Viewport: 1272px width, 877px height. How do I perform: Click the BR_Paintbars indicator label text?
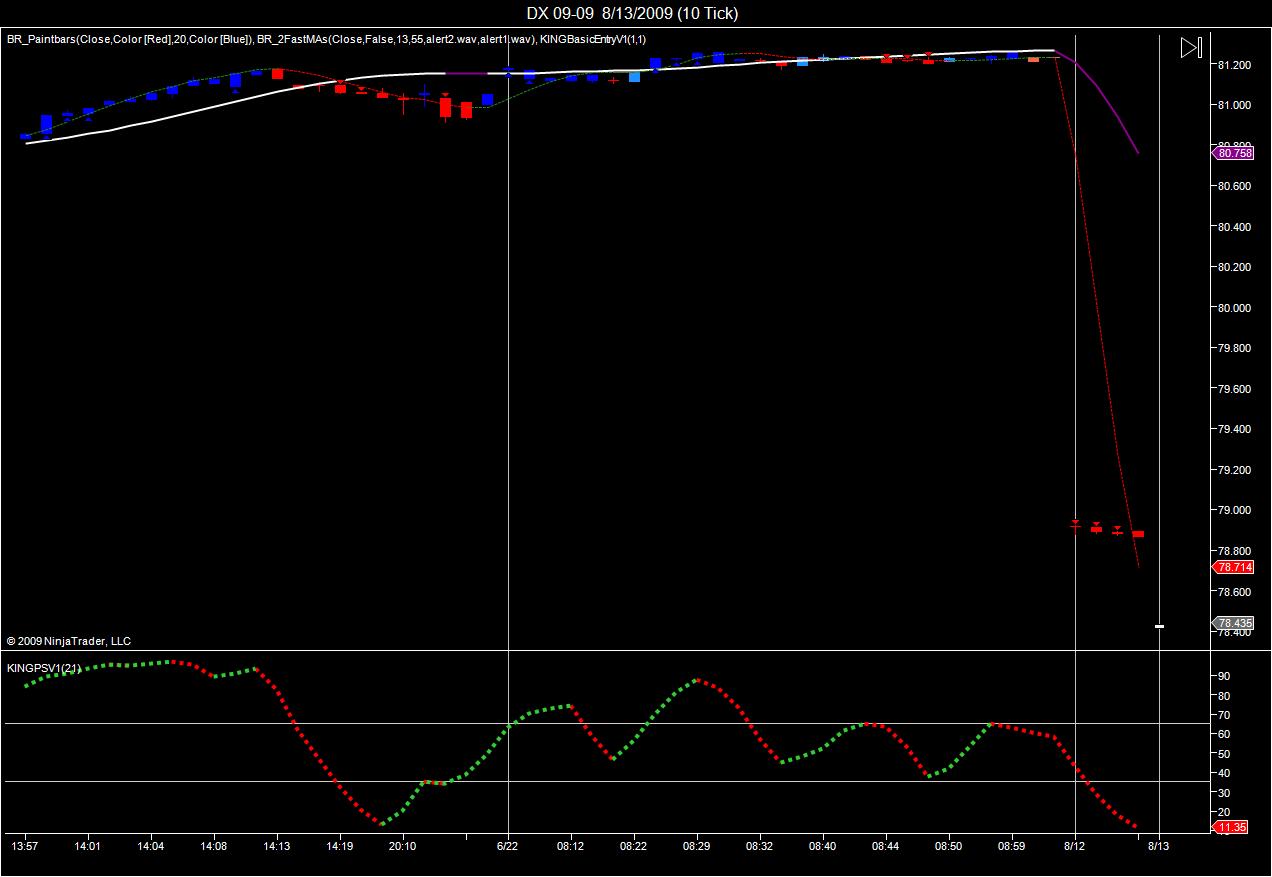[129, 39]
